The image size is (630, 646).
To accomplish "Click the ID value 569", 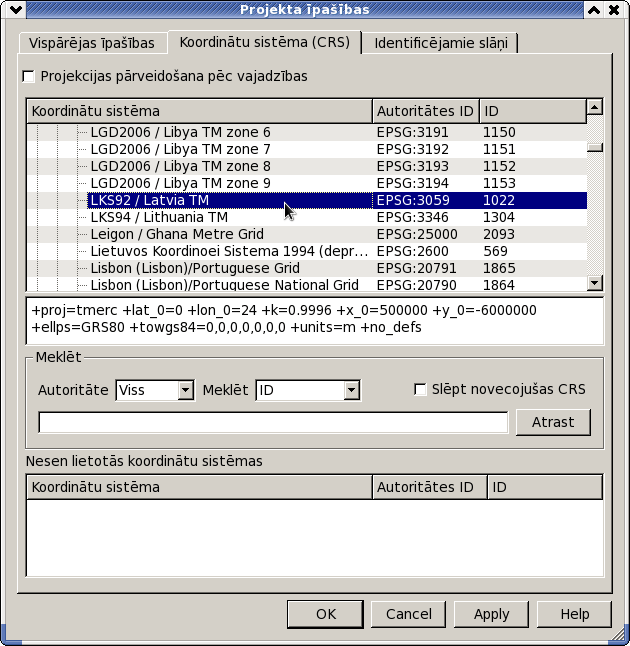I will pyautogui.click(x=495, y=251).
